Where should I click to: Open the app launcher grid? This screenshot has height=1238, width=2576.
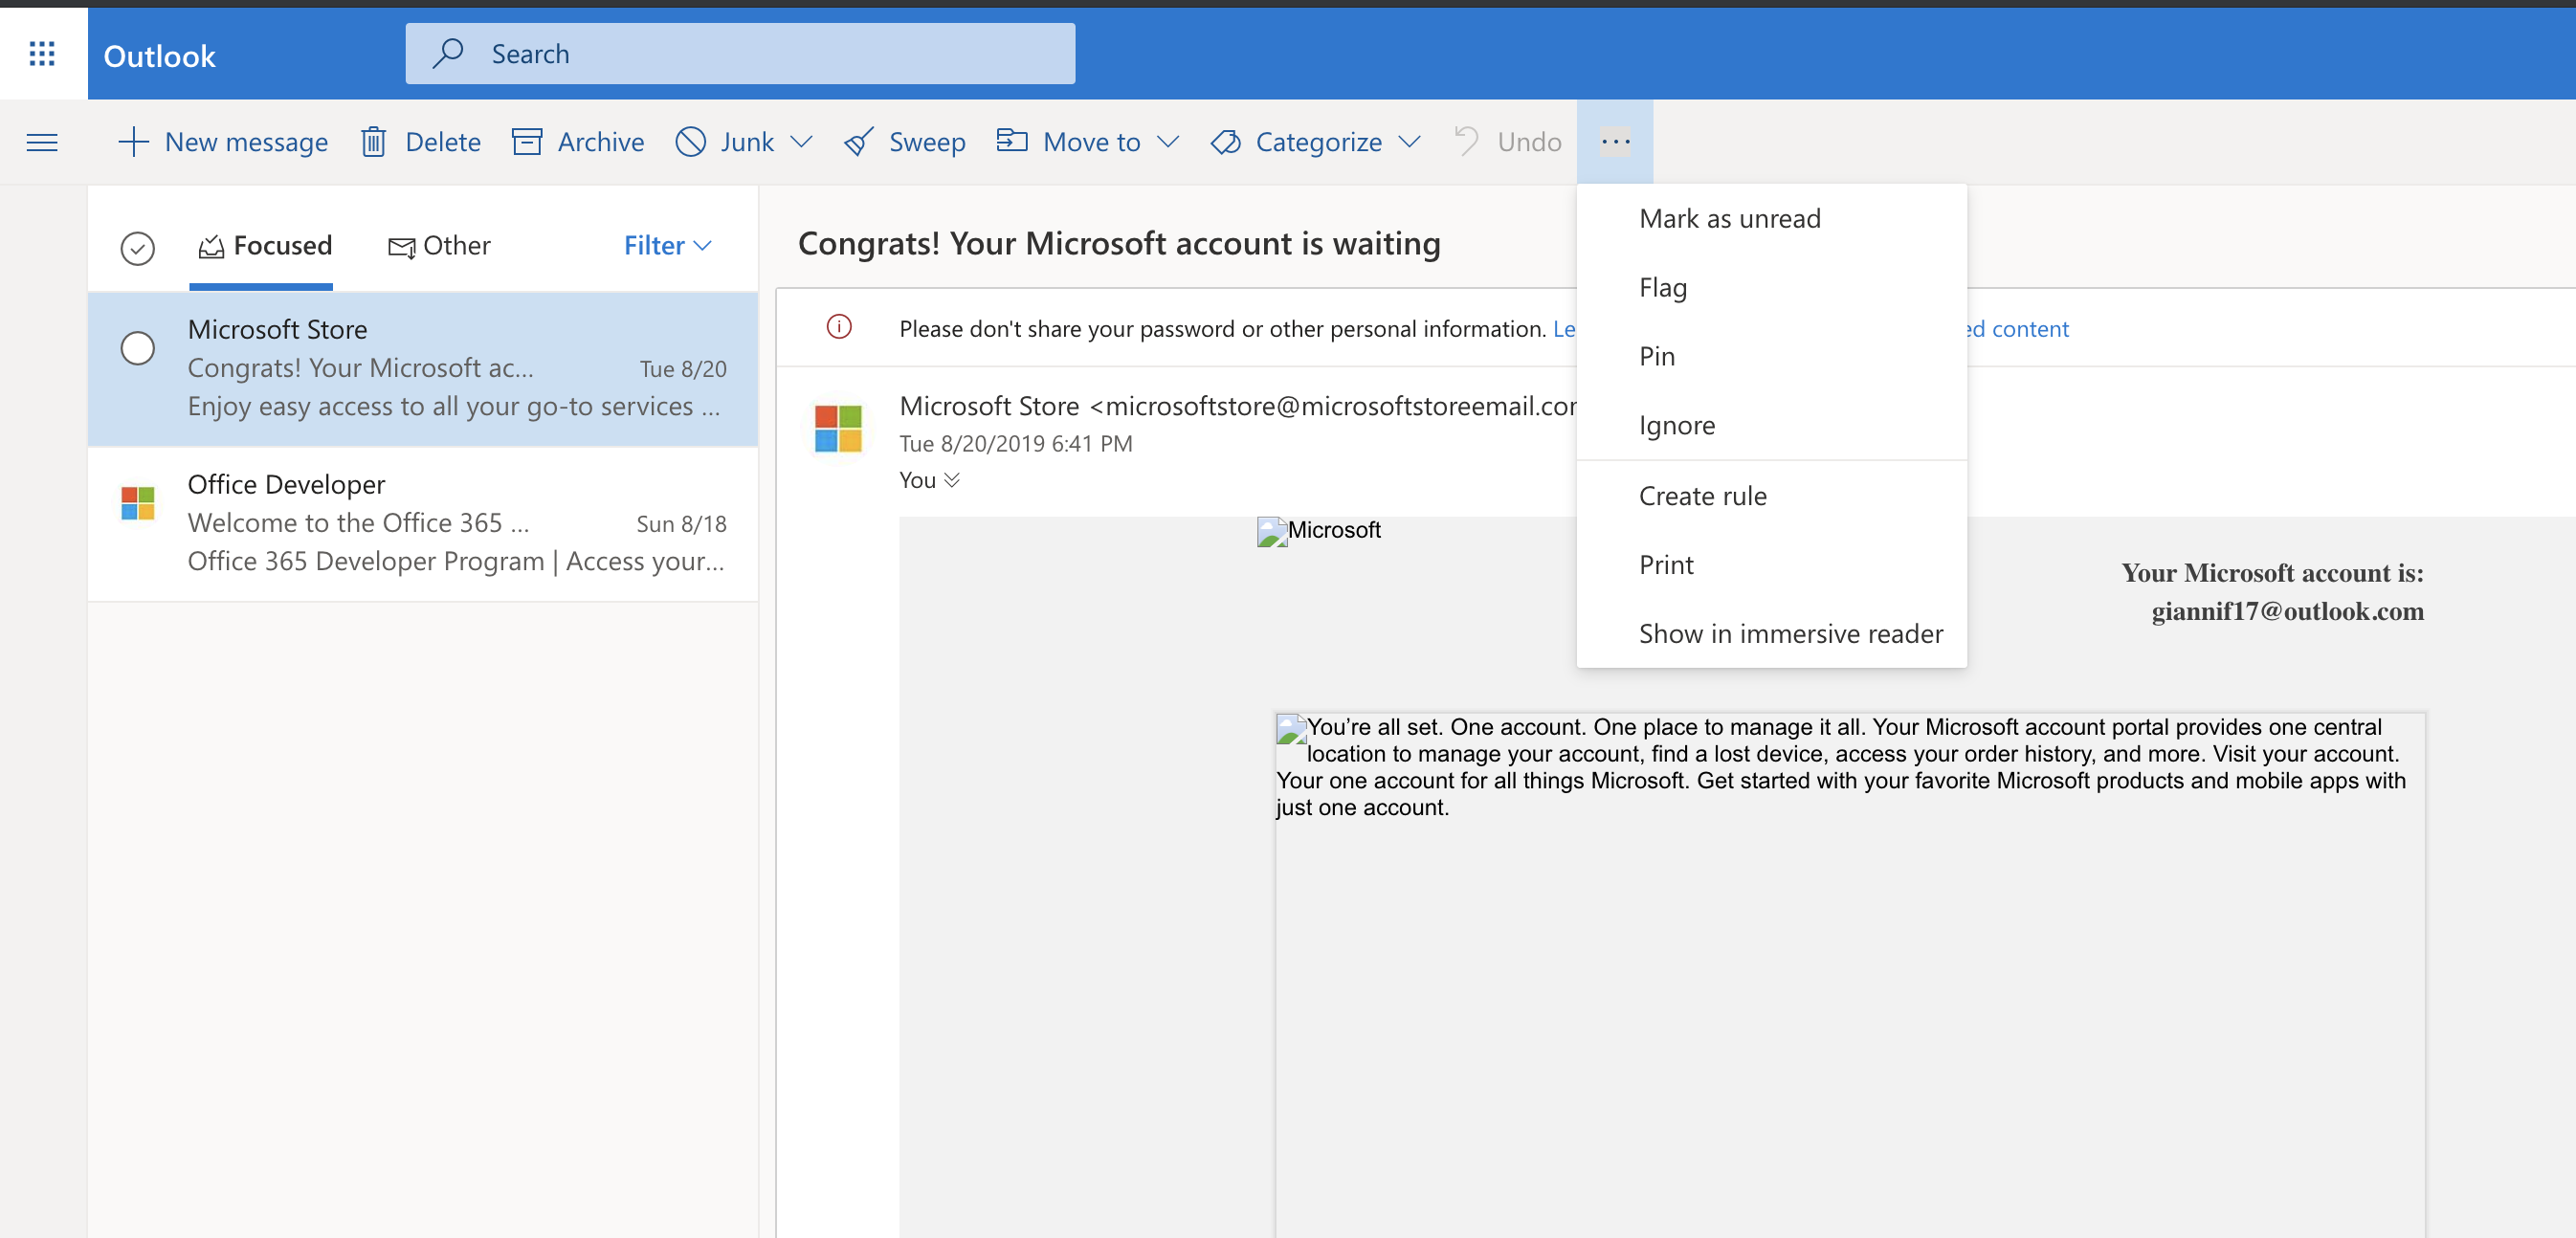(x=42, y=53)
